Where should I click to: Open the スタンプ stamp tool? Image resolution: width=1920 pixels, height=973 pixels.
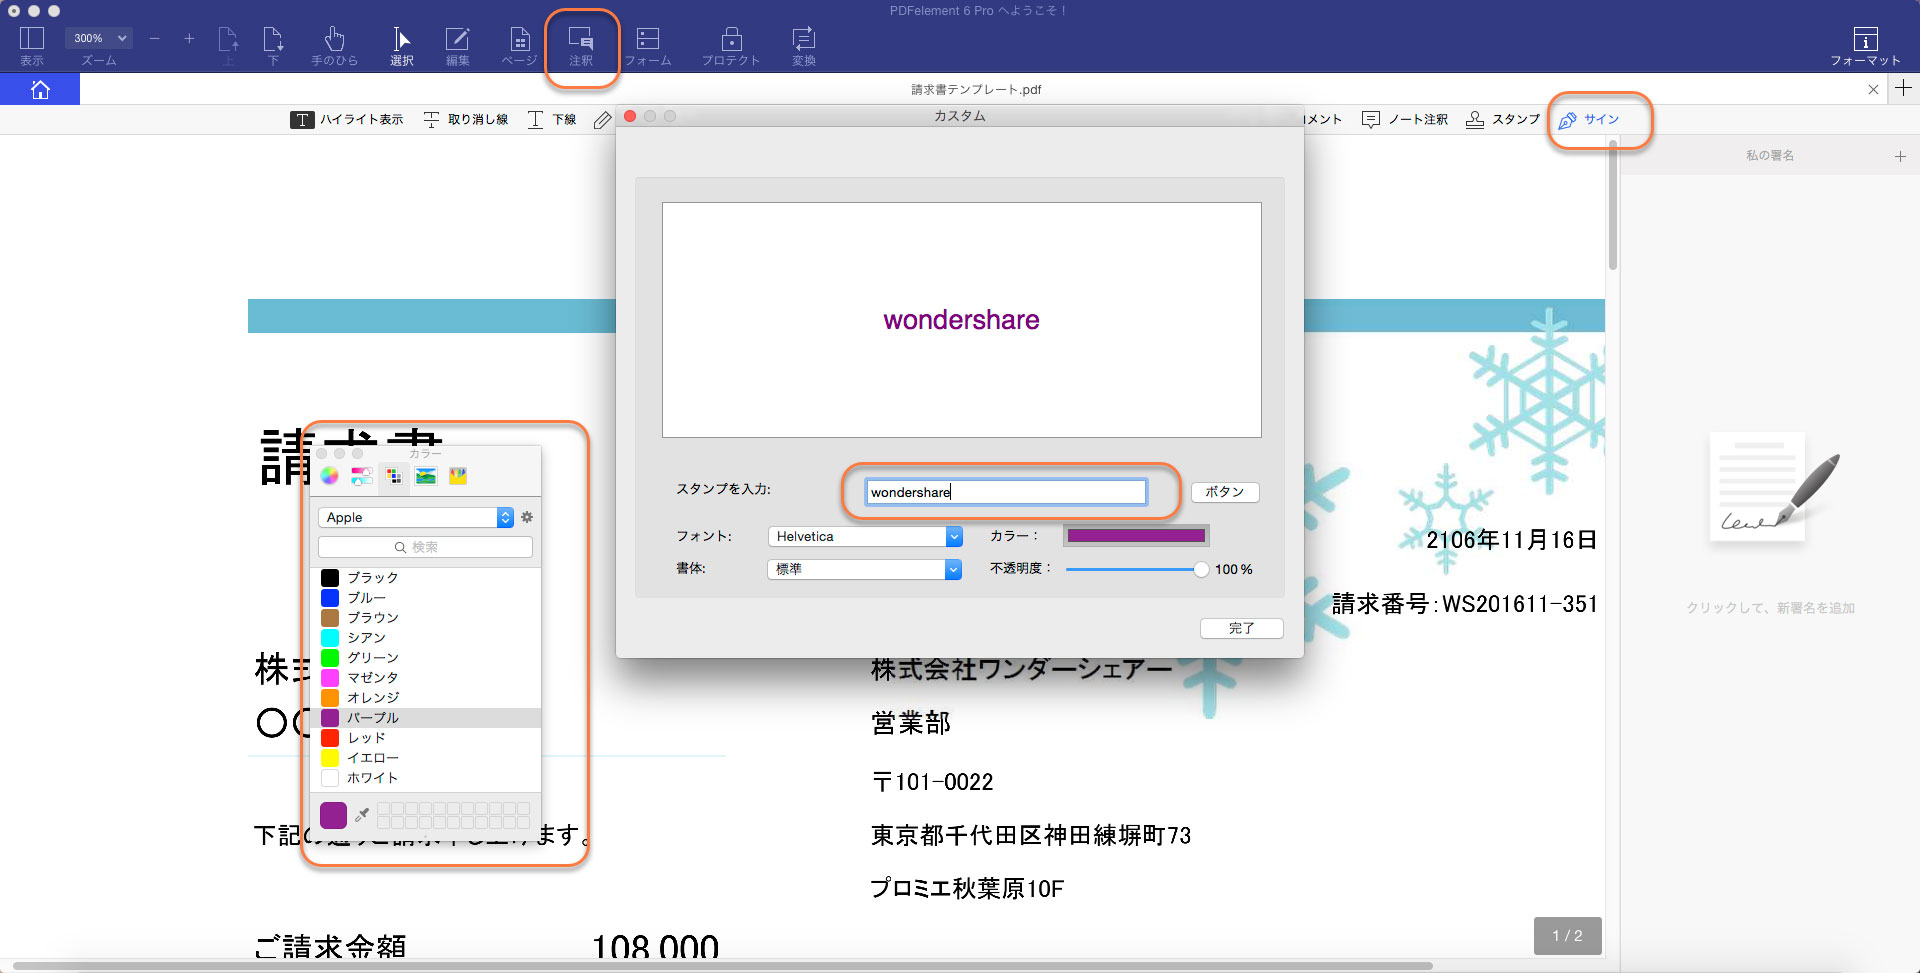pos(1503,120)
